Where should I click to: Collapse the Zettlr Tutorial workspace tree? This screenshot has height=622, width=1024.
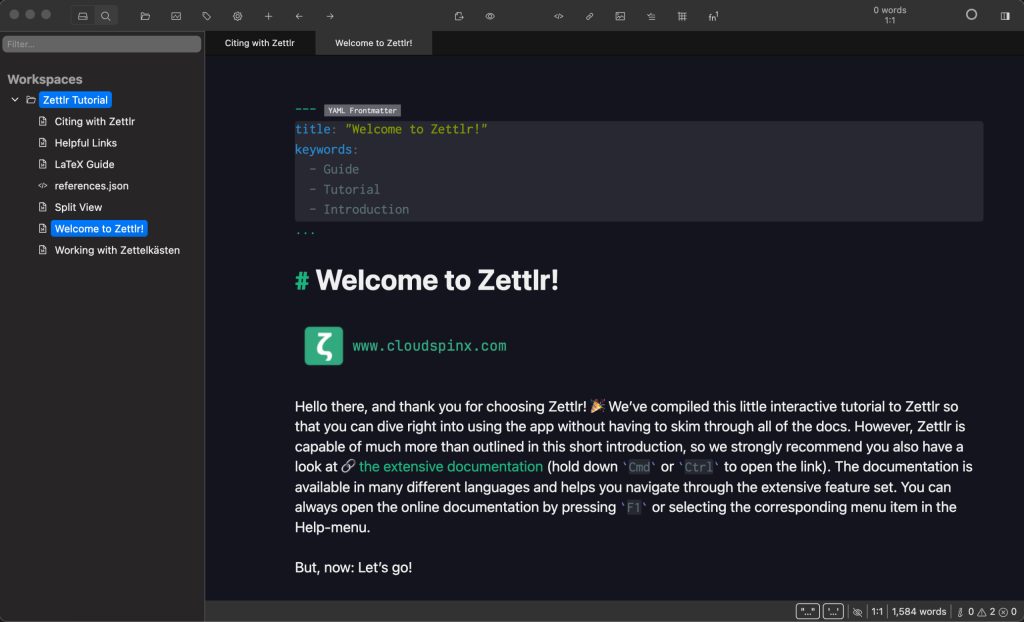click(14, 99)
